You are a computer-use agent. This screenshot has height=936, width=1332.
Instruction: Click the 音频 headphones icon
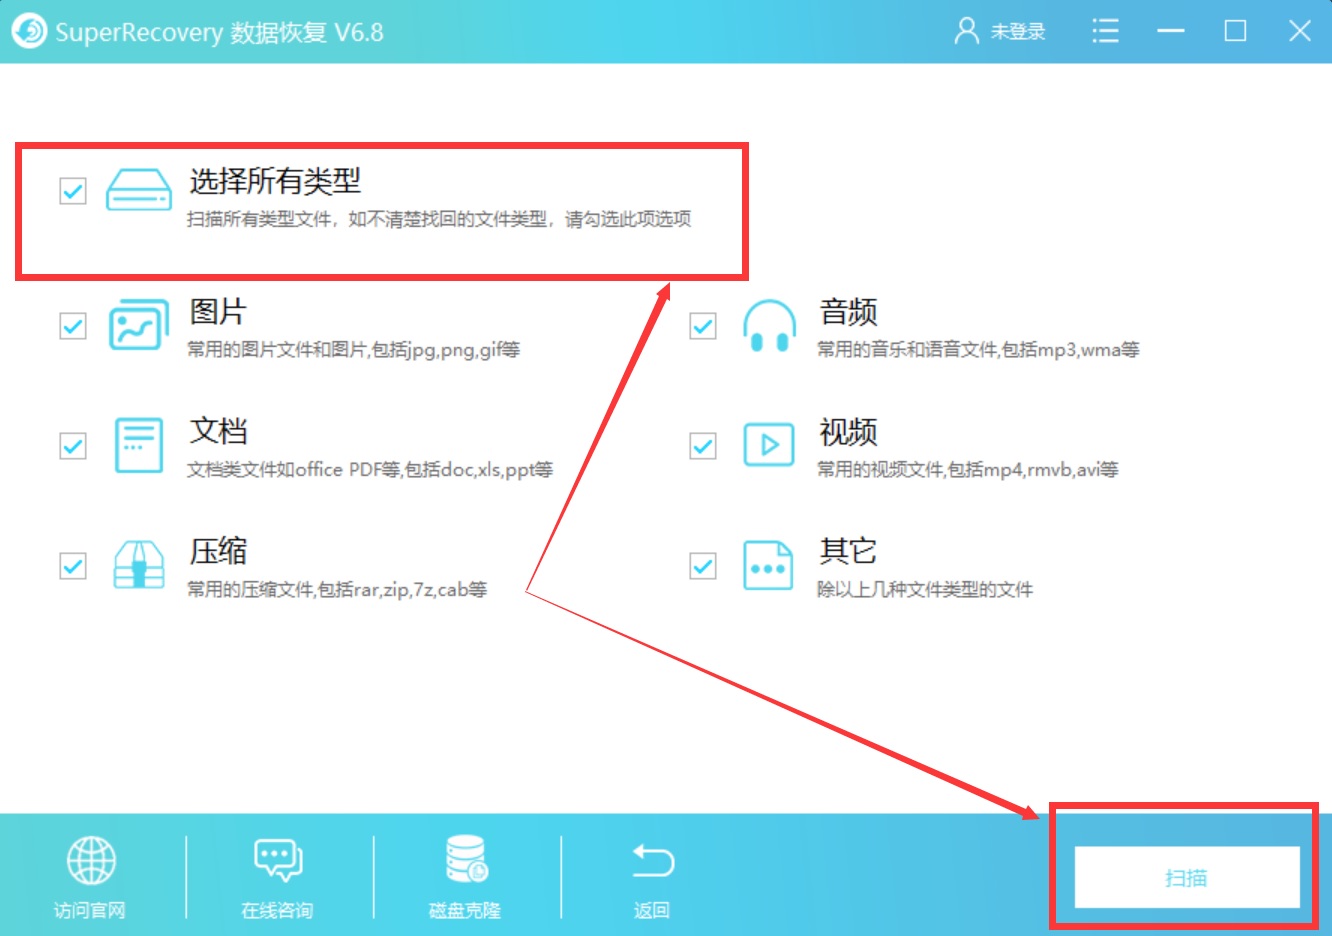[768, 325]
